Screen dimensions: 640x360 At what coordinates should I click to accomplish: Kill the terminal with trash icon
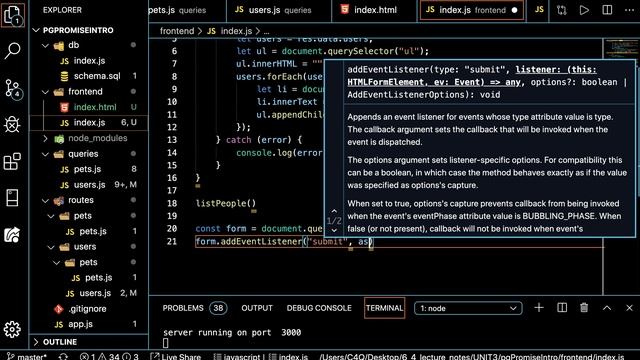pyautogui.click(x=584, y=308)
